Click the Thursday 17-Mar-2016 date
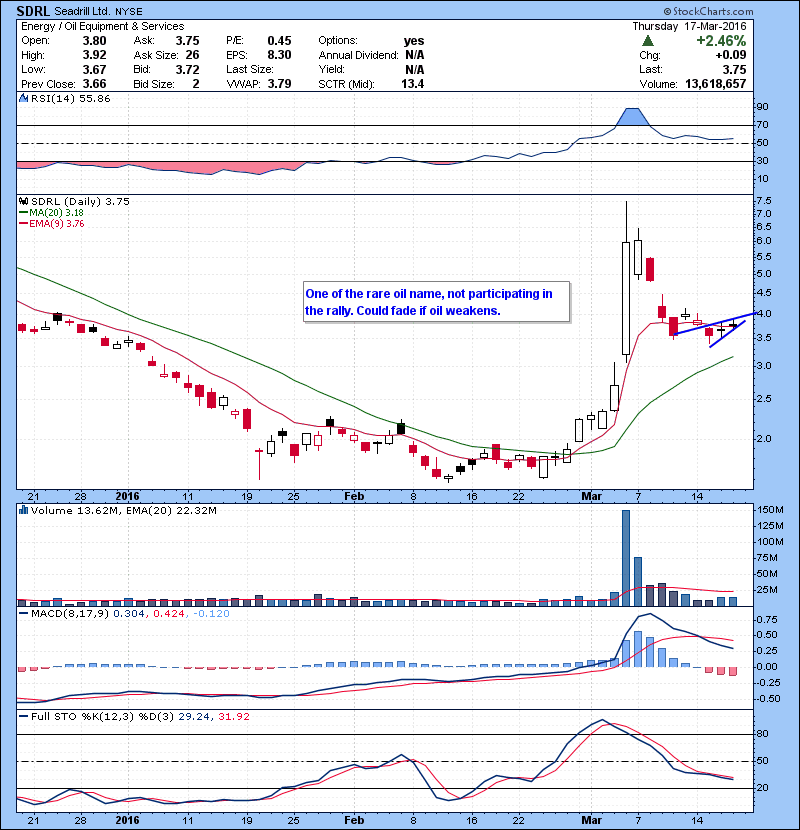Screen dimensions: 800x830 [x=689, y=26]
